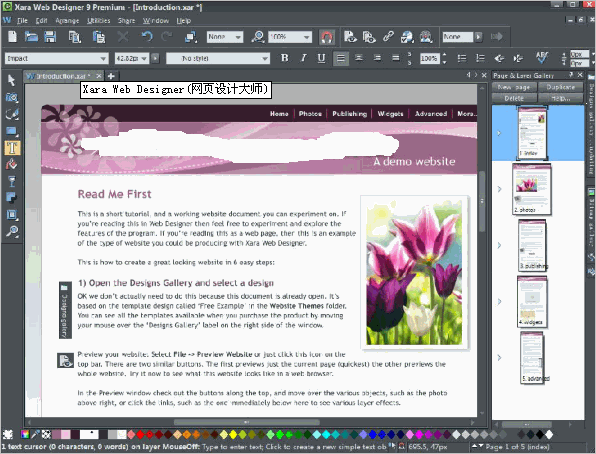Select the Selector arrow tool
Image resolution: width=596 pixels, height=454 pixels.
11,80
